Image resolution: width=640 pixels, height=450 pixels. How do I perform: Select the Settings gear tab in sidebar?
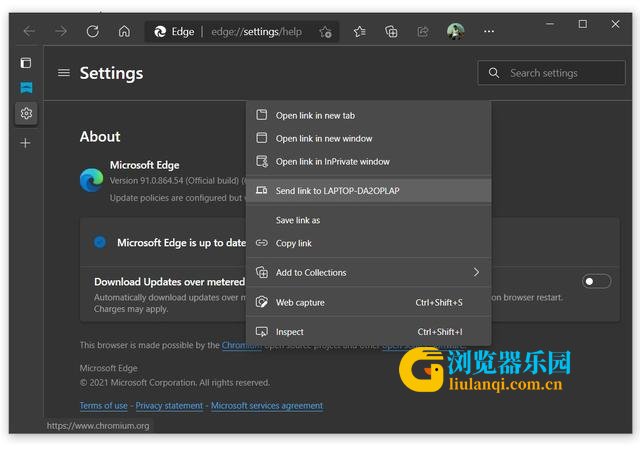click(26, 113)
